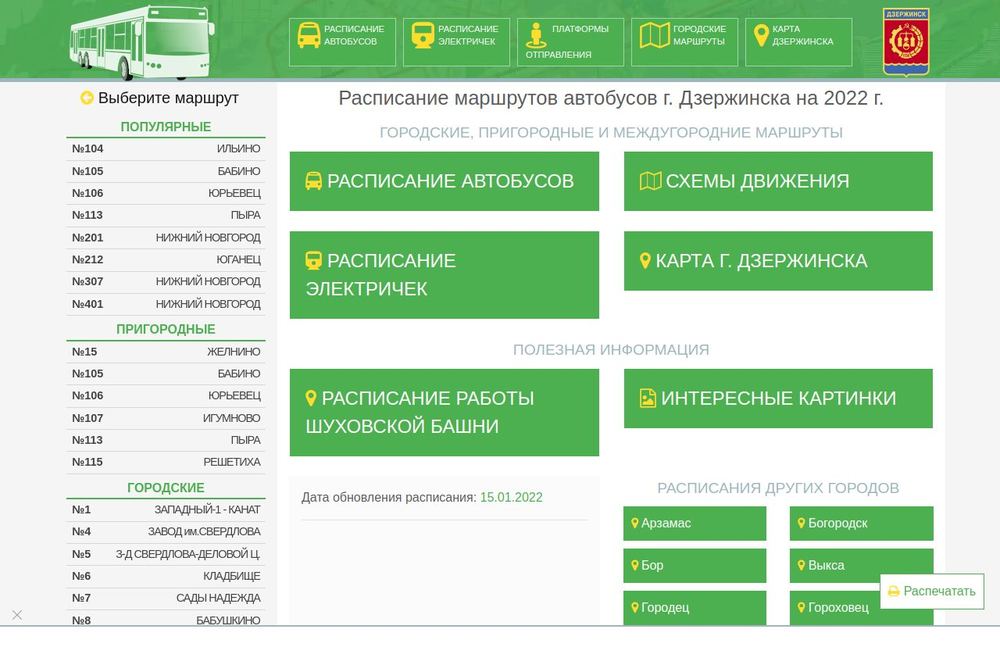The height and width of the screenshot is (672, 1000).
Task: Open the Городские маршруты header menu item
Action: [684, 42]
